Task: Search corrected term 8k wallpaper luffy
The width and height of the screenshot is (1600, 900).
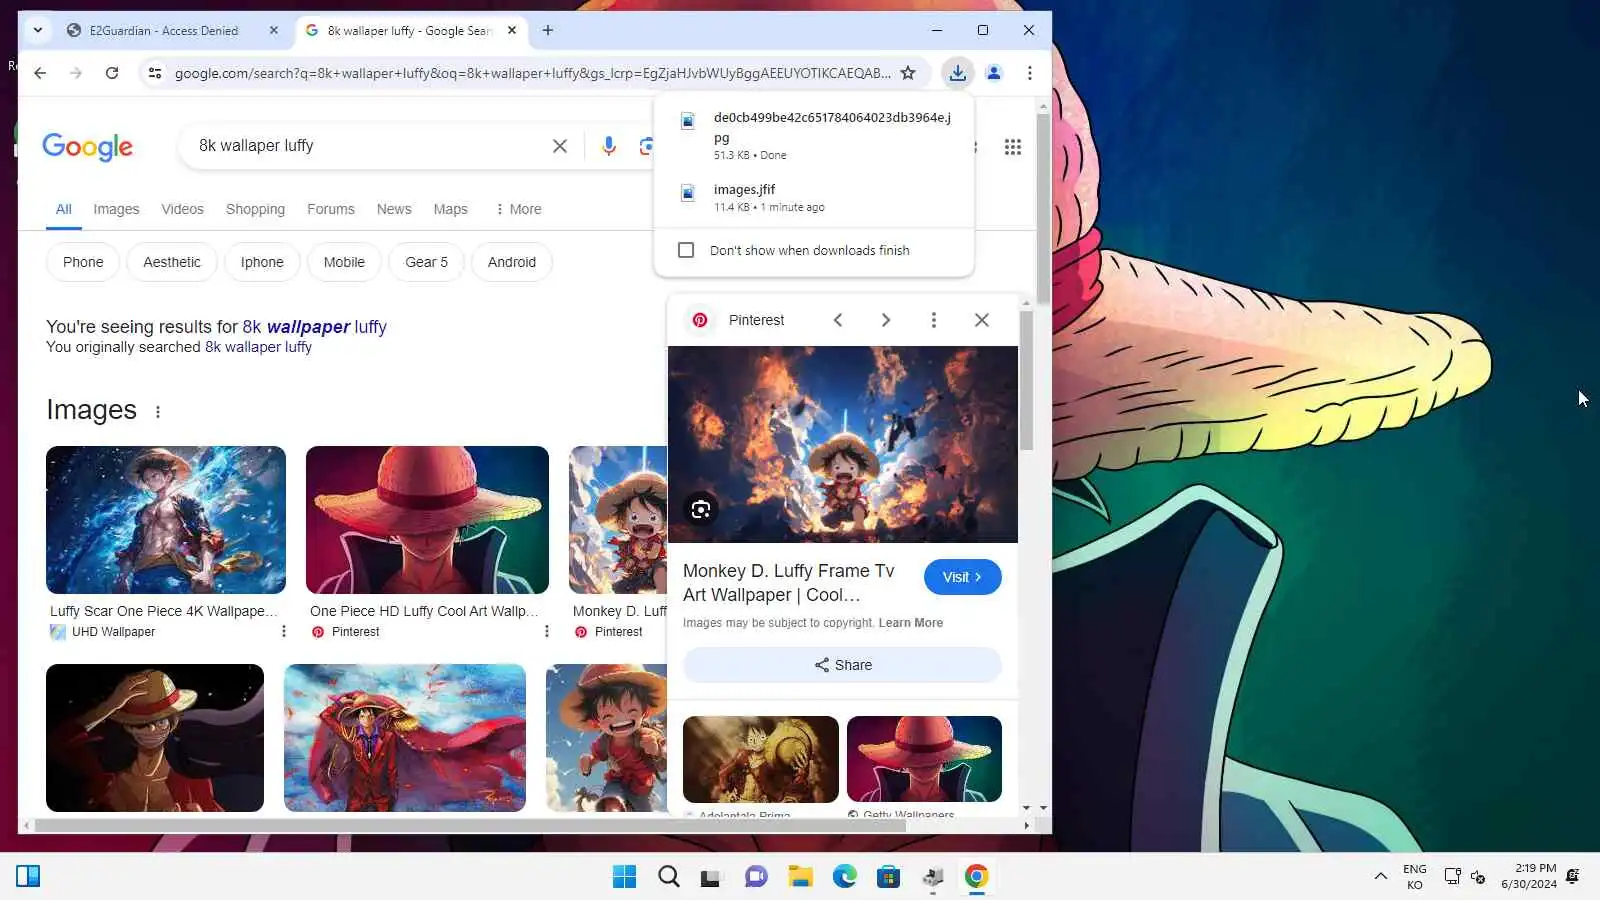Action: pyautogui.click(x=314, y=327)
